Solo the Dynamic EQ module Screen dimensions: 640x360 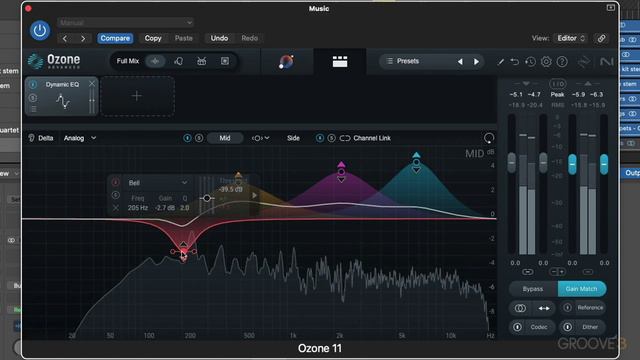tap(33, 98)
